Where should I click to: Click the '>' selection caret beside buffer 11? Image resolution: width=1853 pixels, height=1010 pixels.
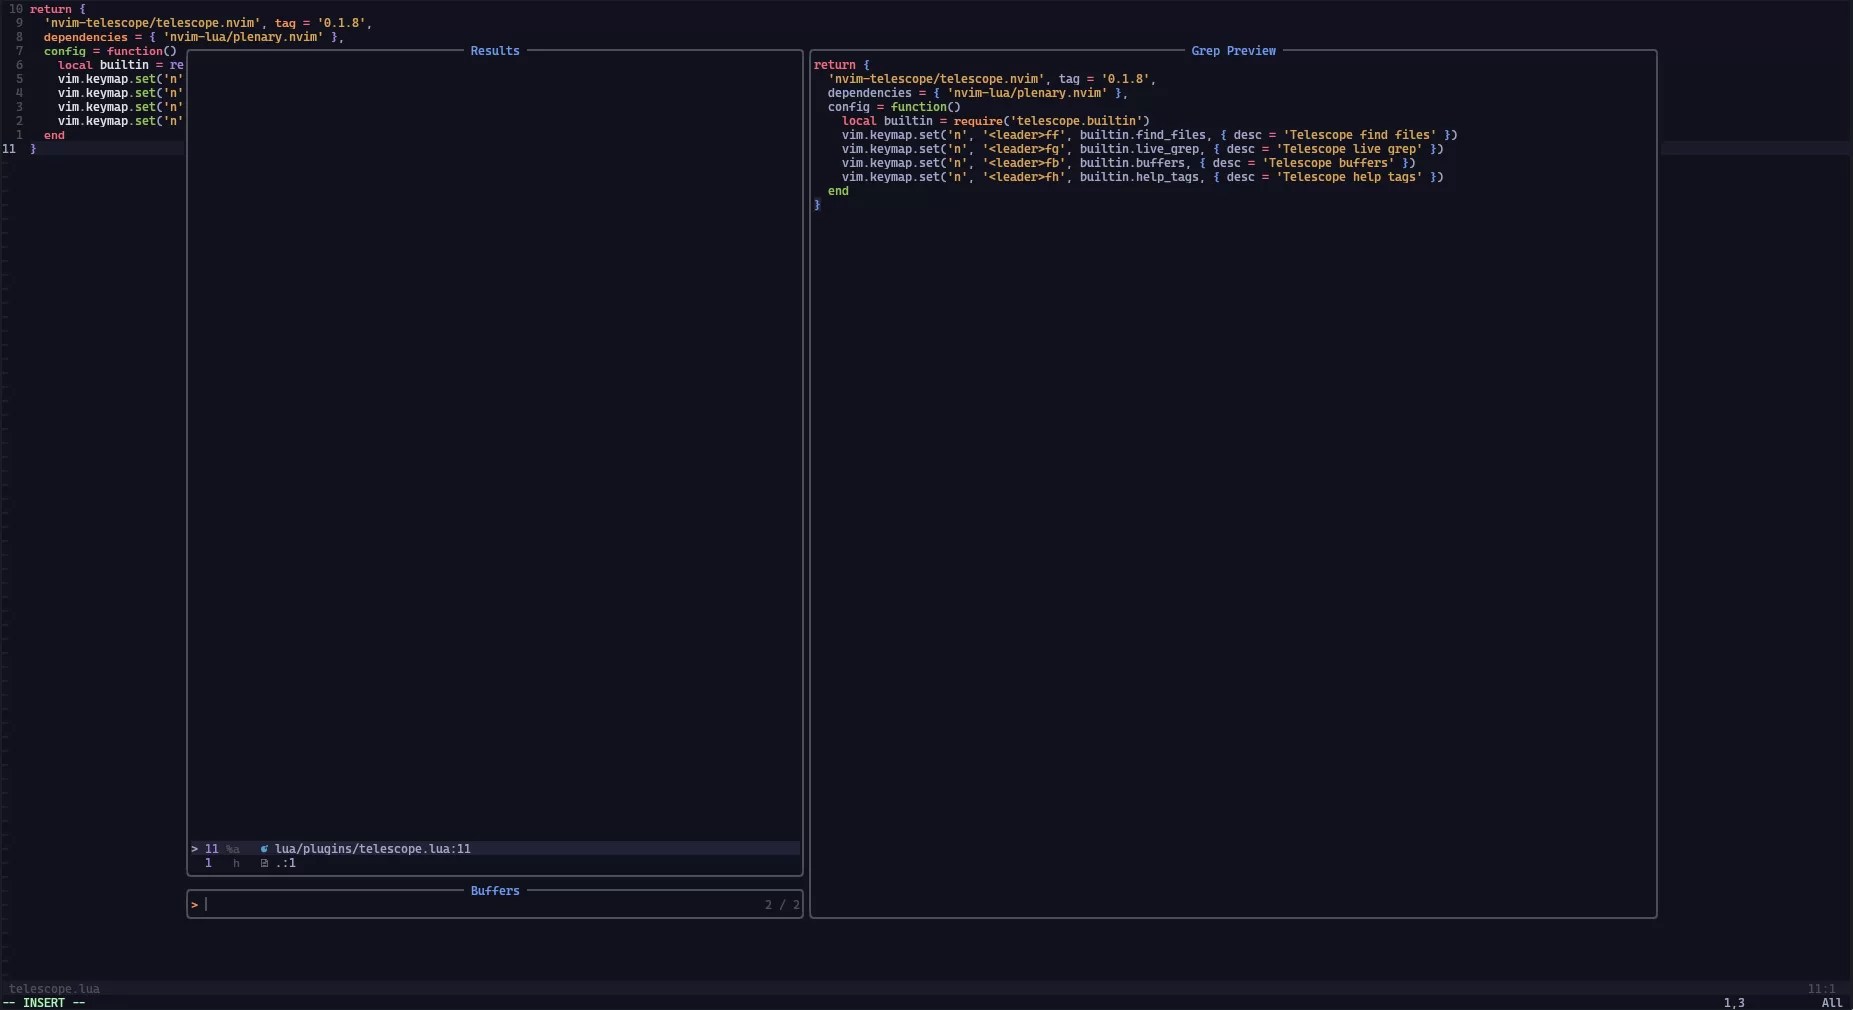tap(194, 849)
